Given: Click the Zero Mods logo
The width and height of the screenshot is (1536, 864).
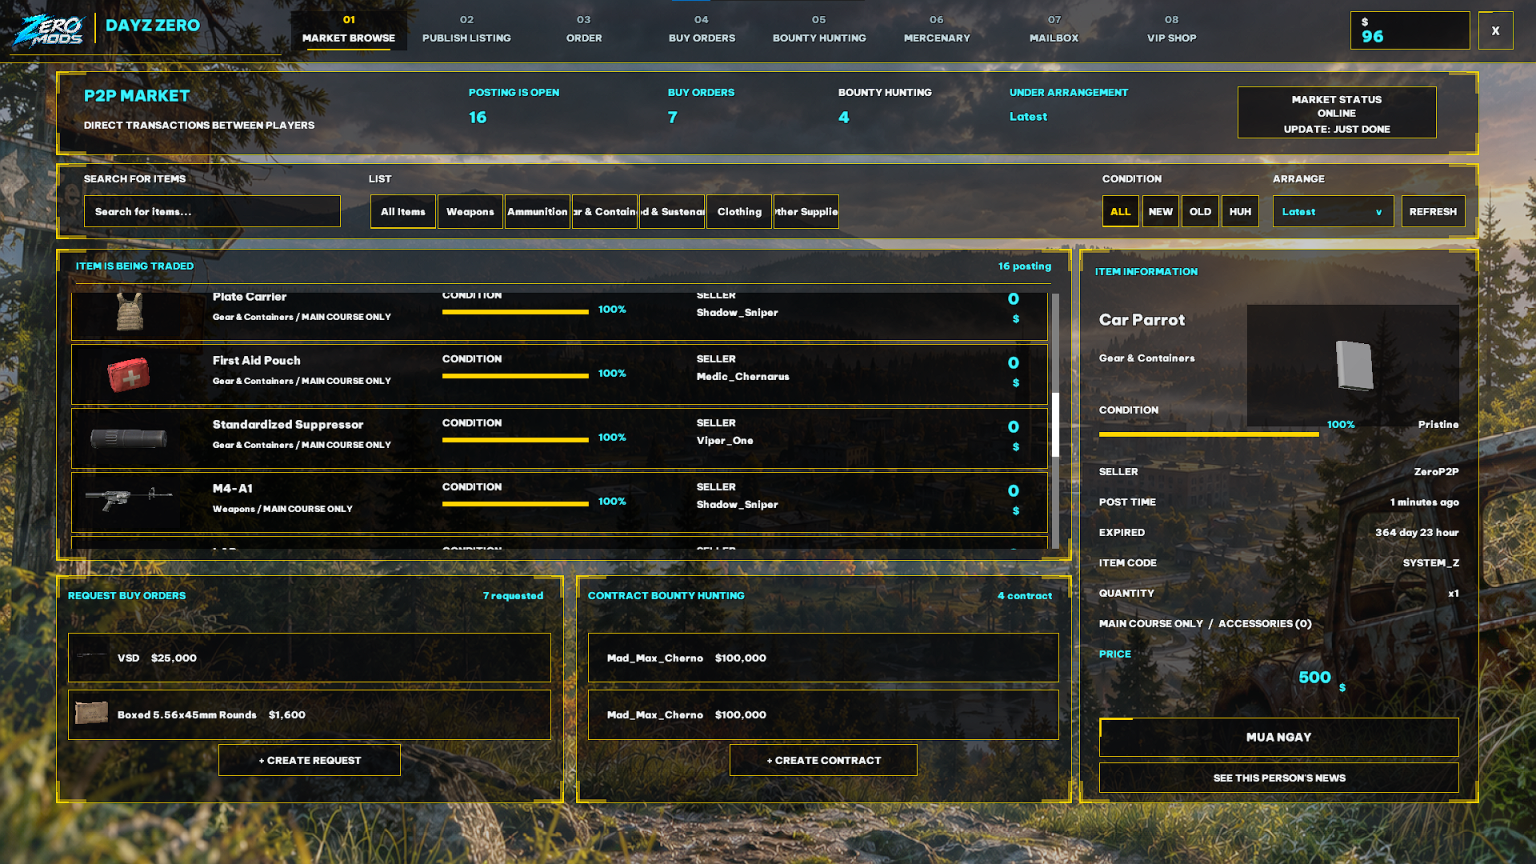Looking at the screenshot, I should (x=48, y=29).
